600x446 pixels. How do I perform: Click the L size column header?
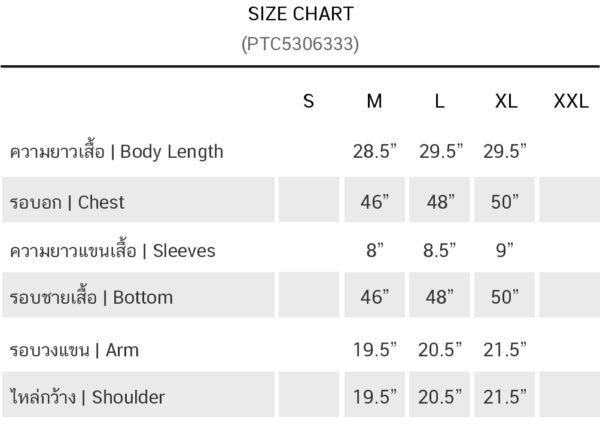[439, 101]
